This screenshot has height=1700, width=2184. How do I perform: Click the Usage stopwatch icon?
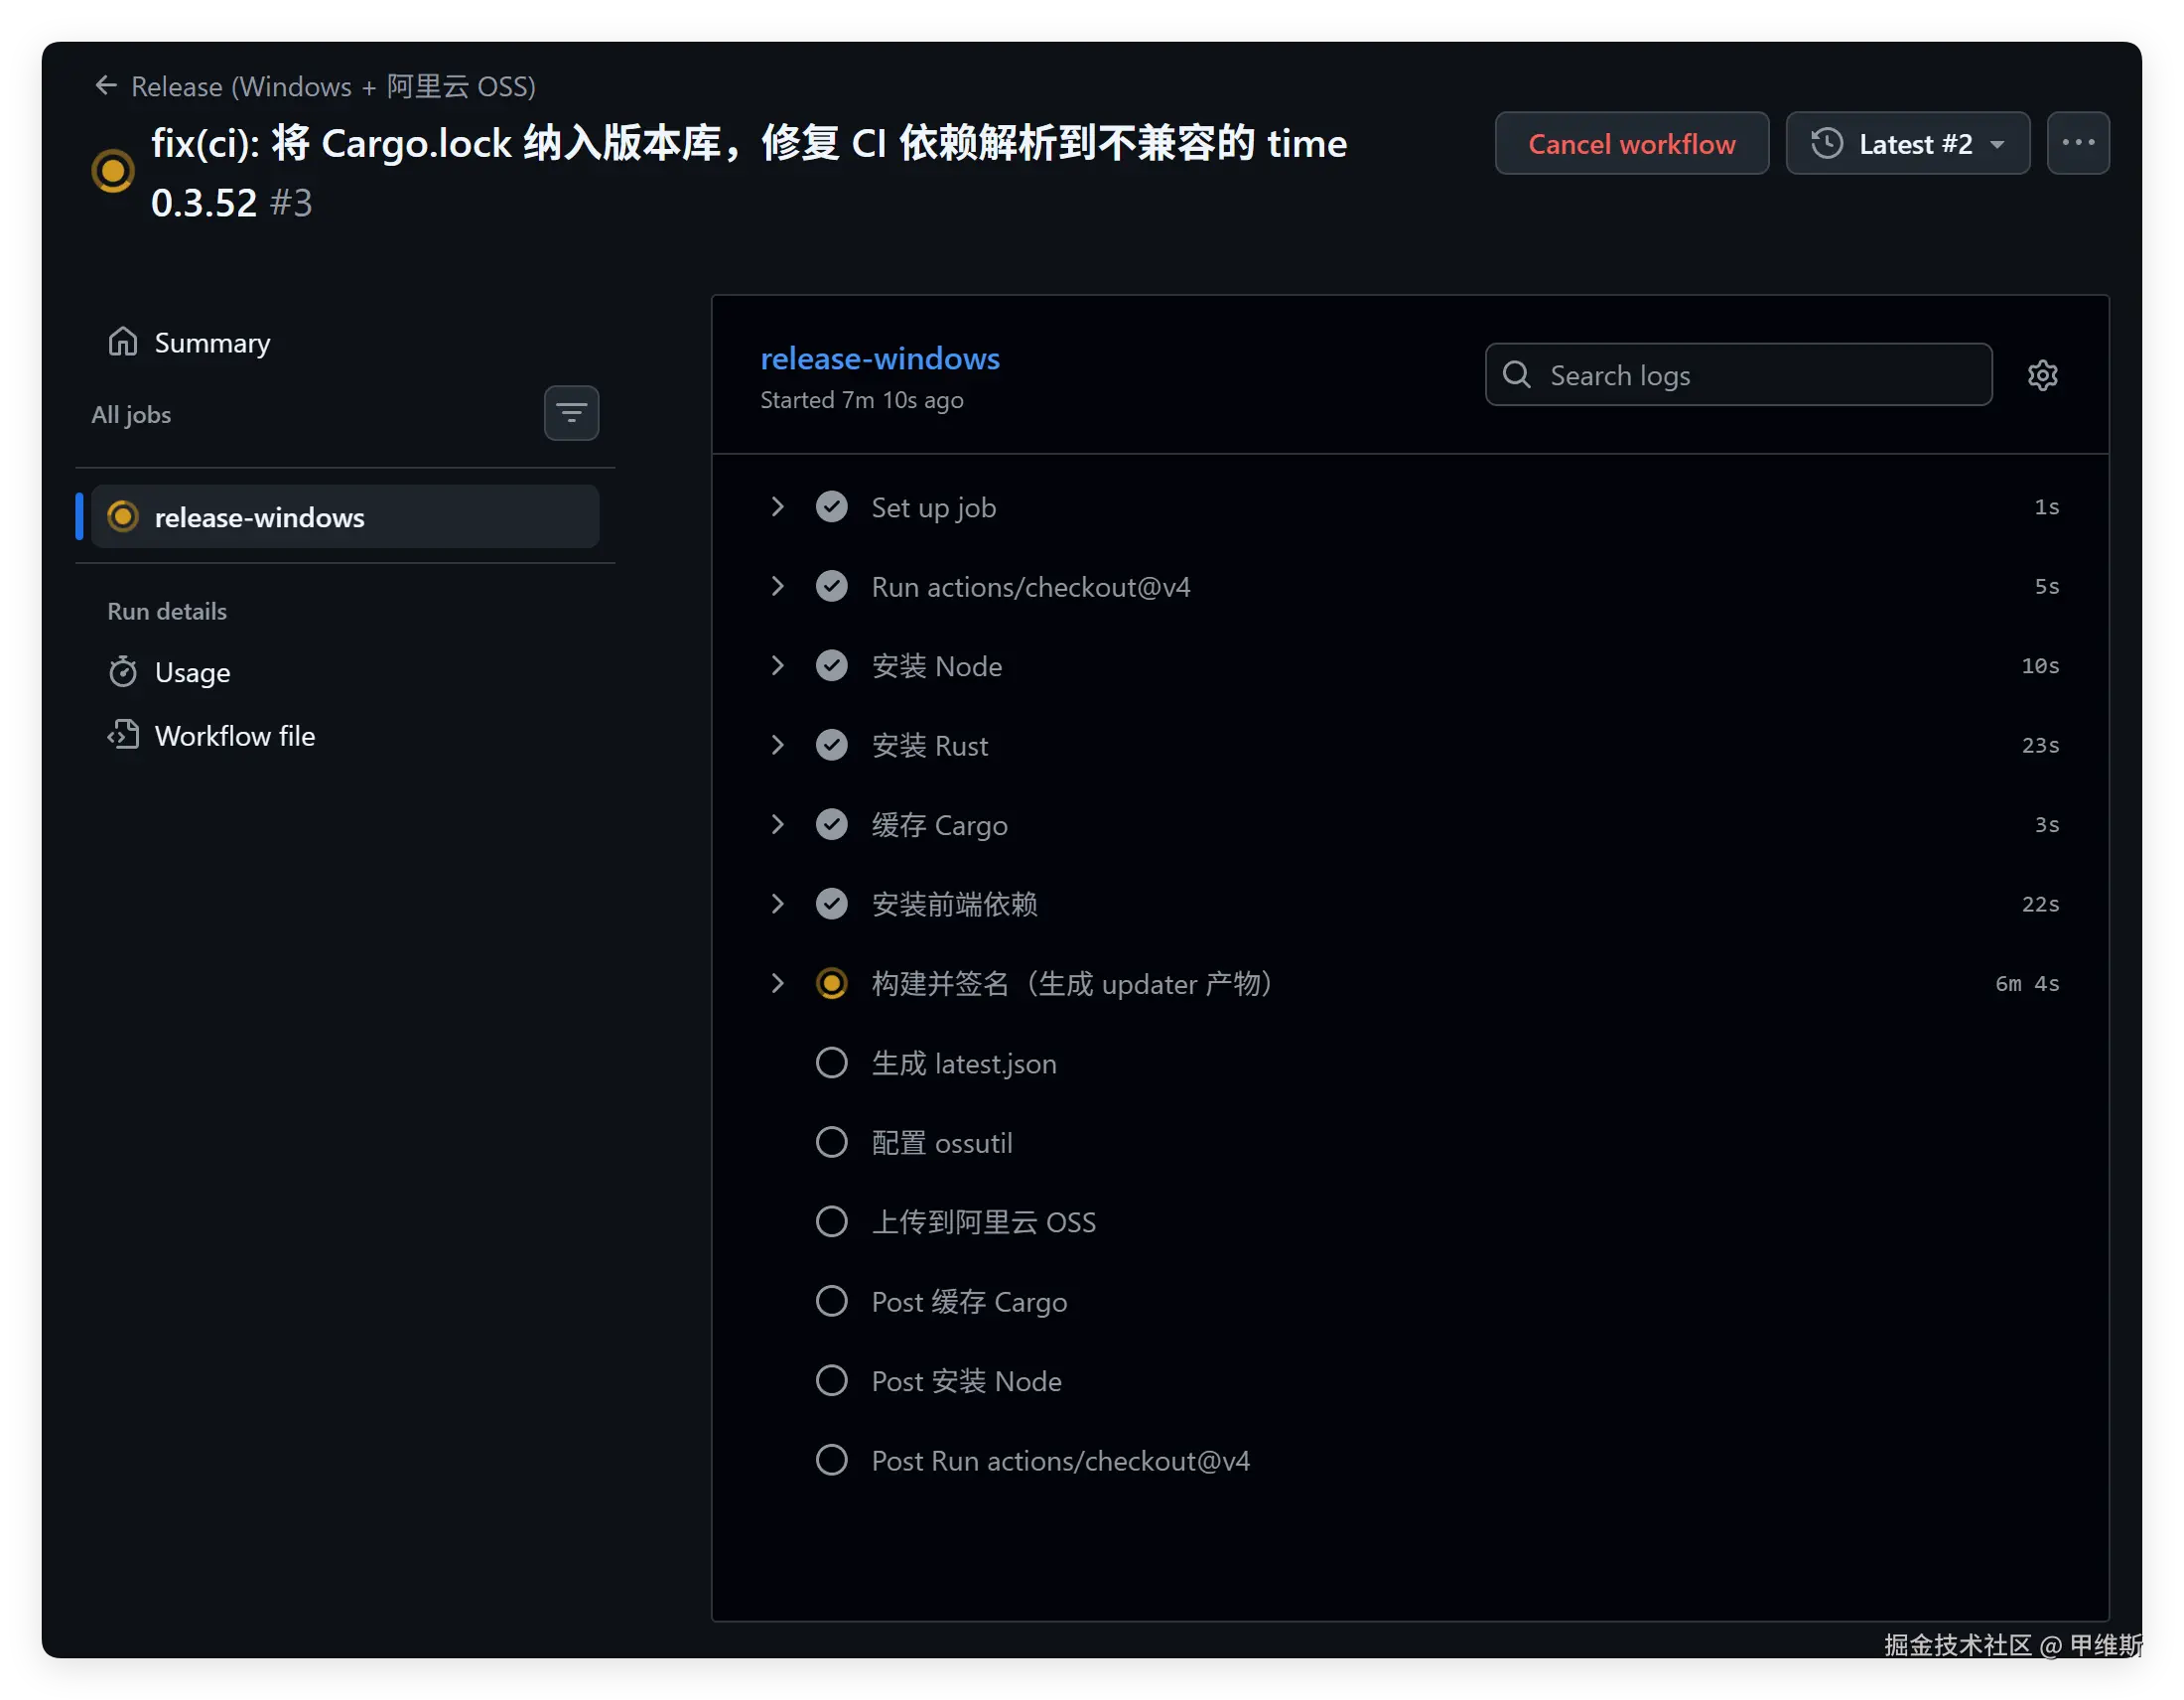coord(123,672)
